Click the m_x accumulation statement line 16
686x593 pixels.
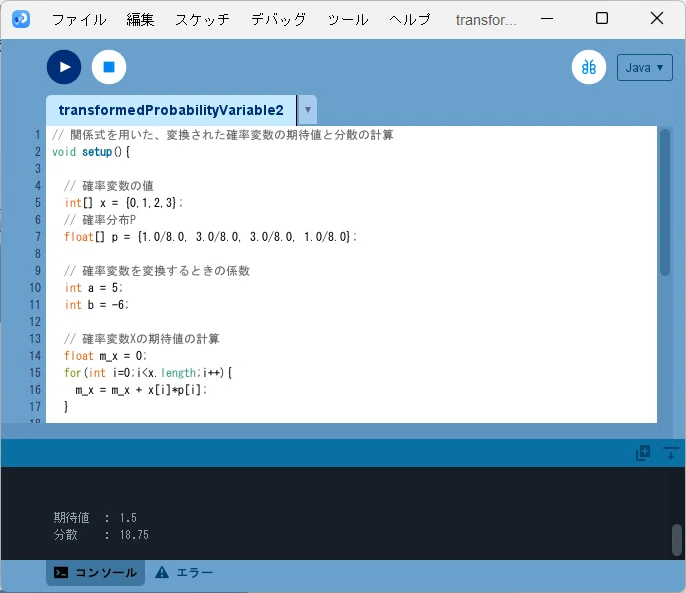click(141, 390)
